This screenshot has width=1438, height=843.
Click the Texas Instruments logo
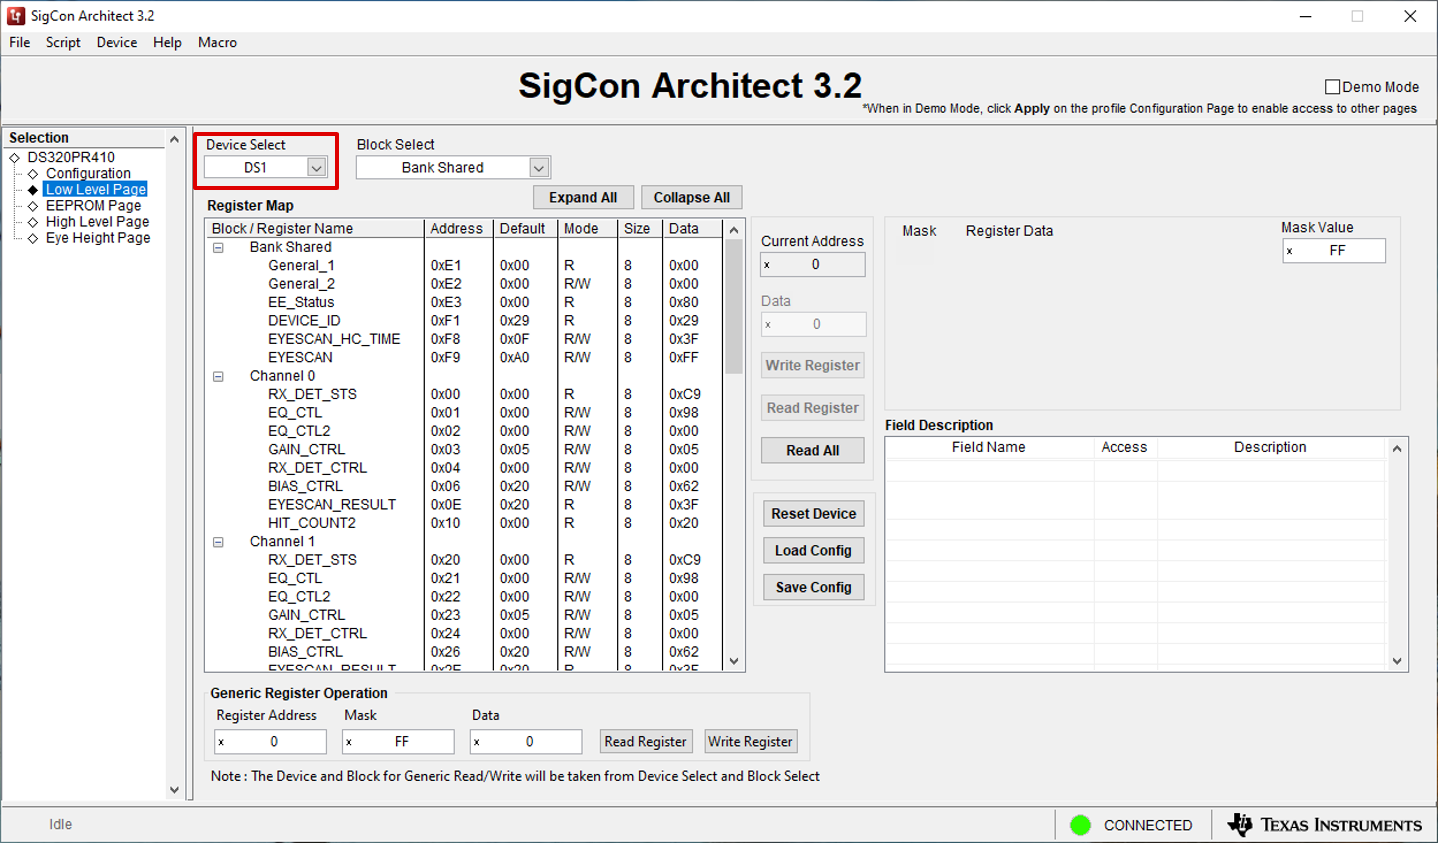click(1325, 825)
